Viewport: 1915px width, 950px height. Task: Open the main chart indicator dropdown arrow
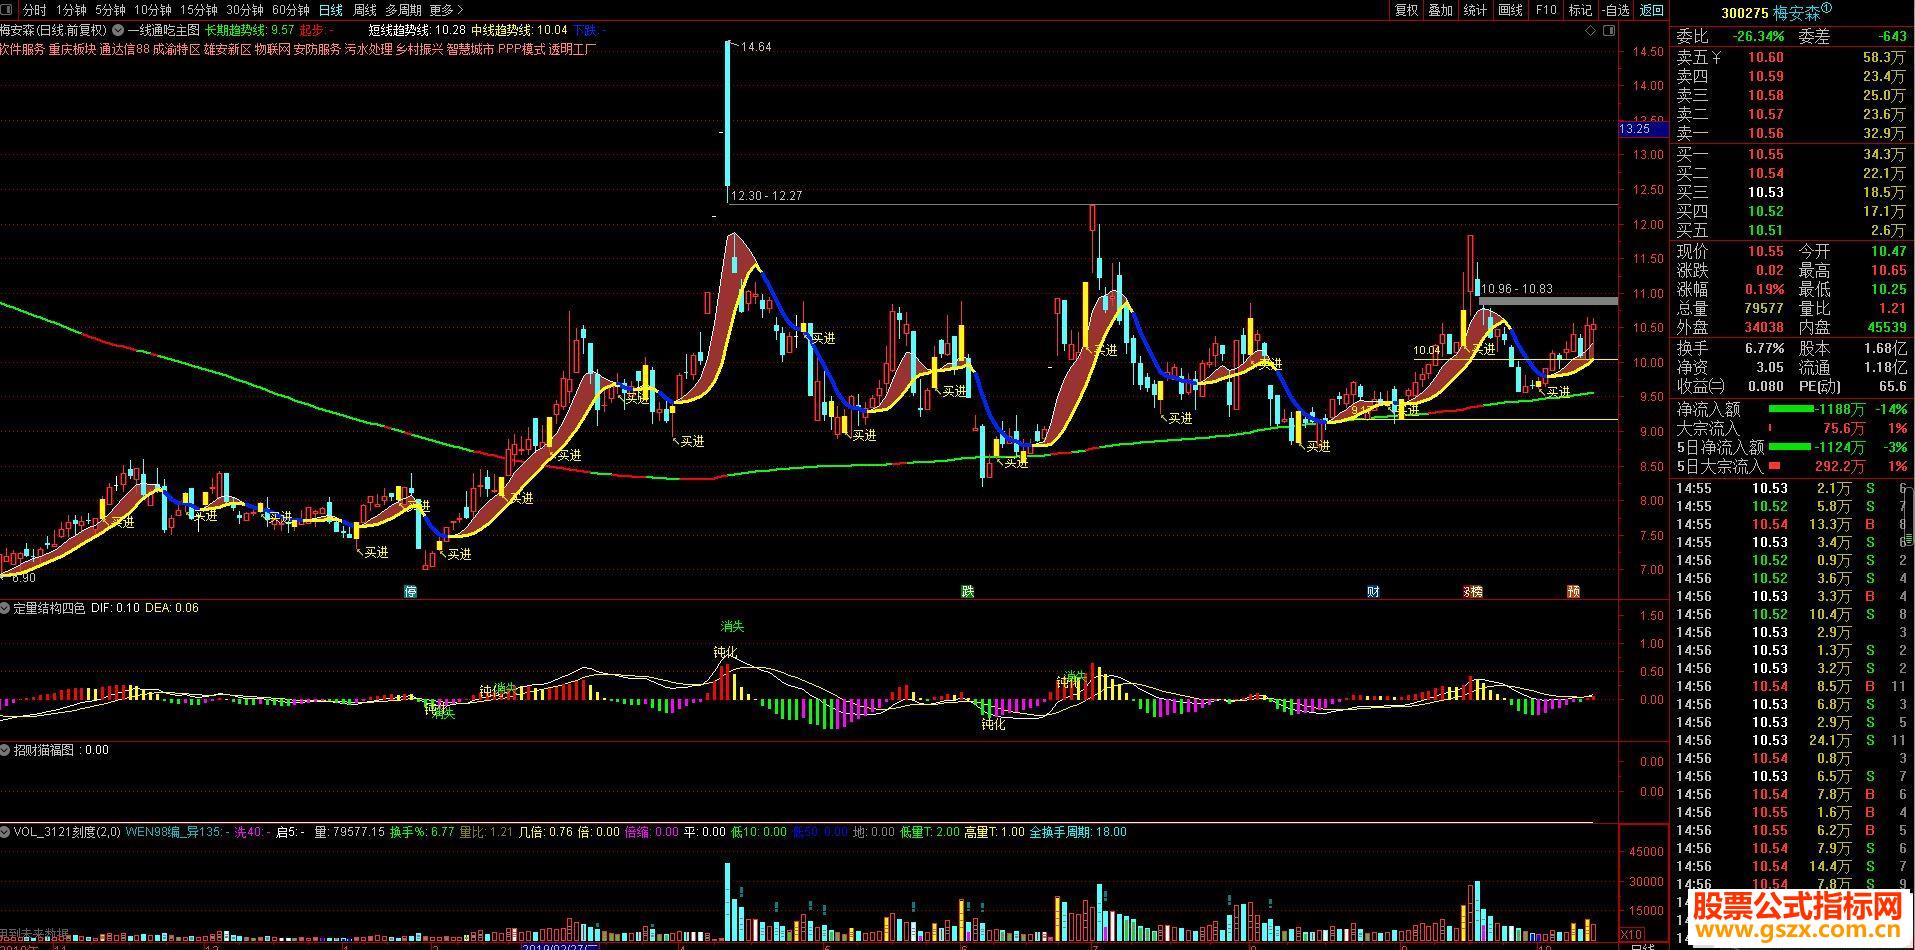click(x=118, y=30)
